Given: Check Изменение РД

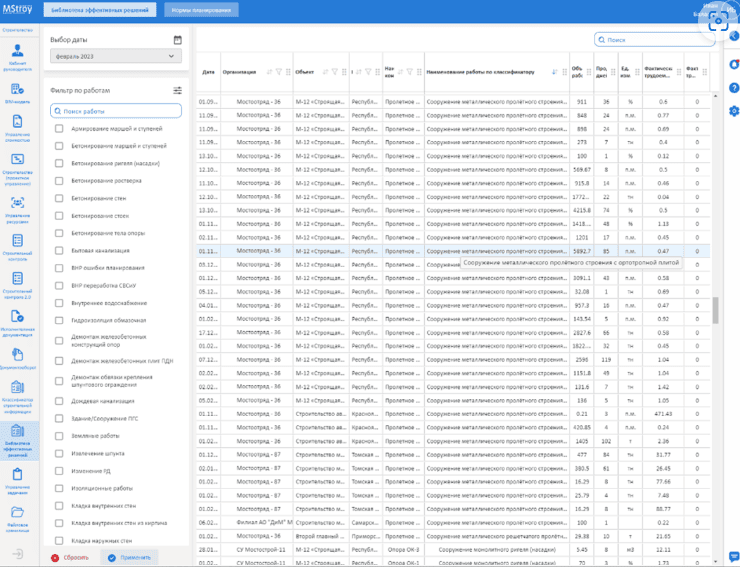Looking at the screenshot, I should pos(59,471).
